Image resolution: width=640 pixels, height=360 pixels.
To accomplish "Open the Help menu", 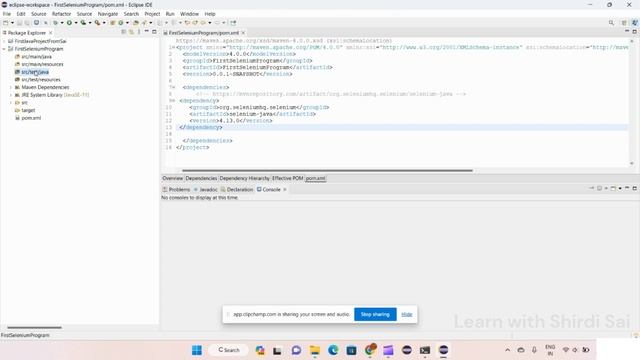I will point(210,14).
